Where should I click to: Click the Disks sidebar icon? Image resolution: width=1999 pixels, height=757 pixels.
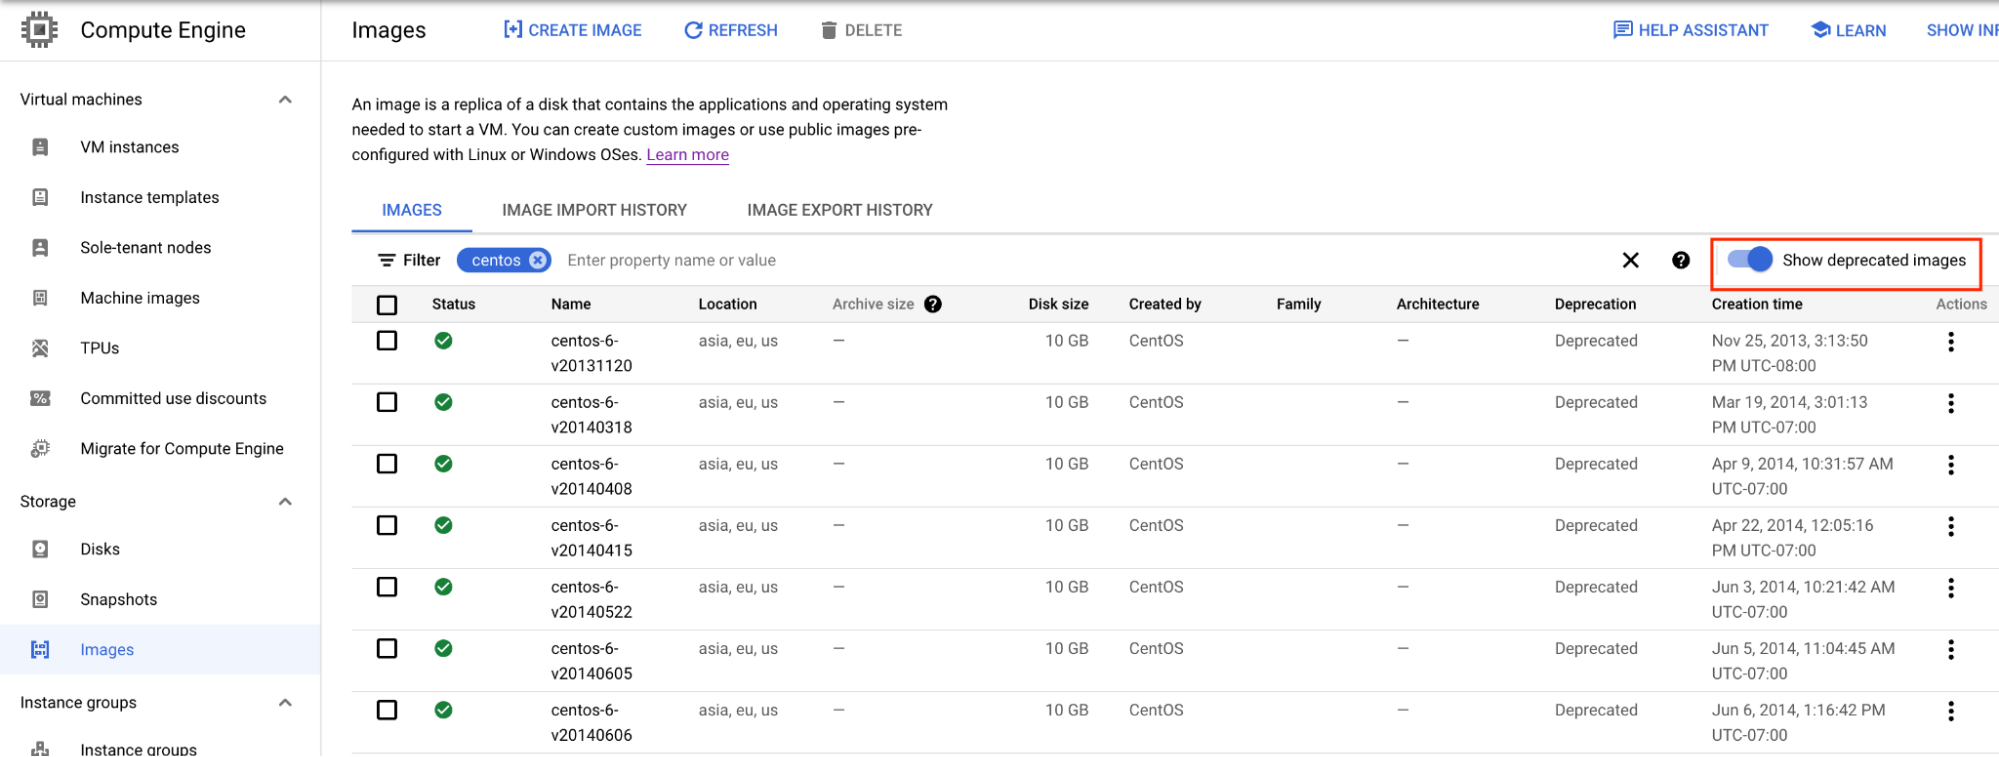pyautogui.click(x=40, y=549)
